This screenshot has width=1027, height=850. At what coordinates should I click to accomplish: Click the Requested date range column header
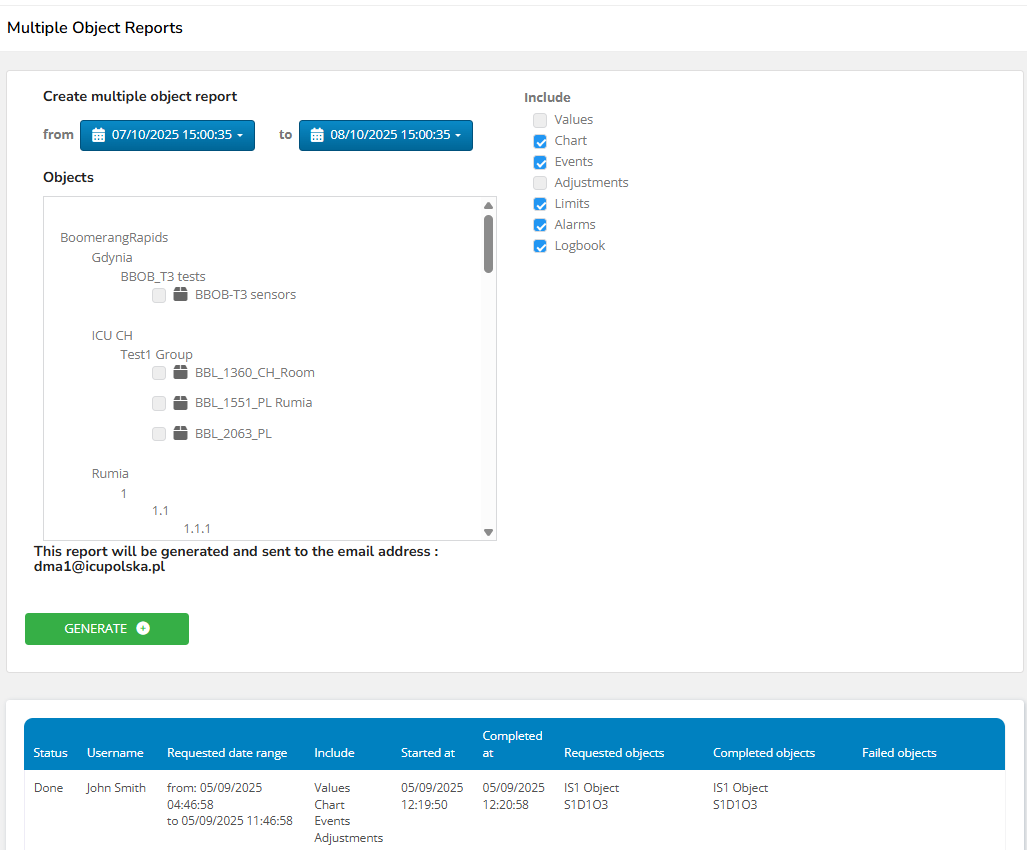click(x=227, y=753)
